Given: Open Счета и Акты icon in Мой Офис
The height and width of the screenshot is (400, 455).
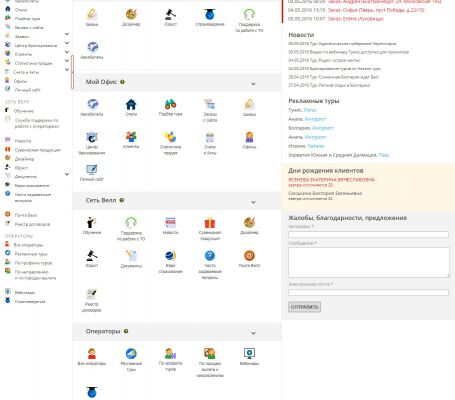Looking at the screenshot, I should pos(210,137).
